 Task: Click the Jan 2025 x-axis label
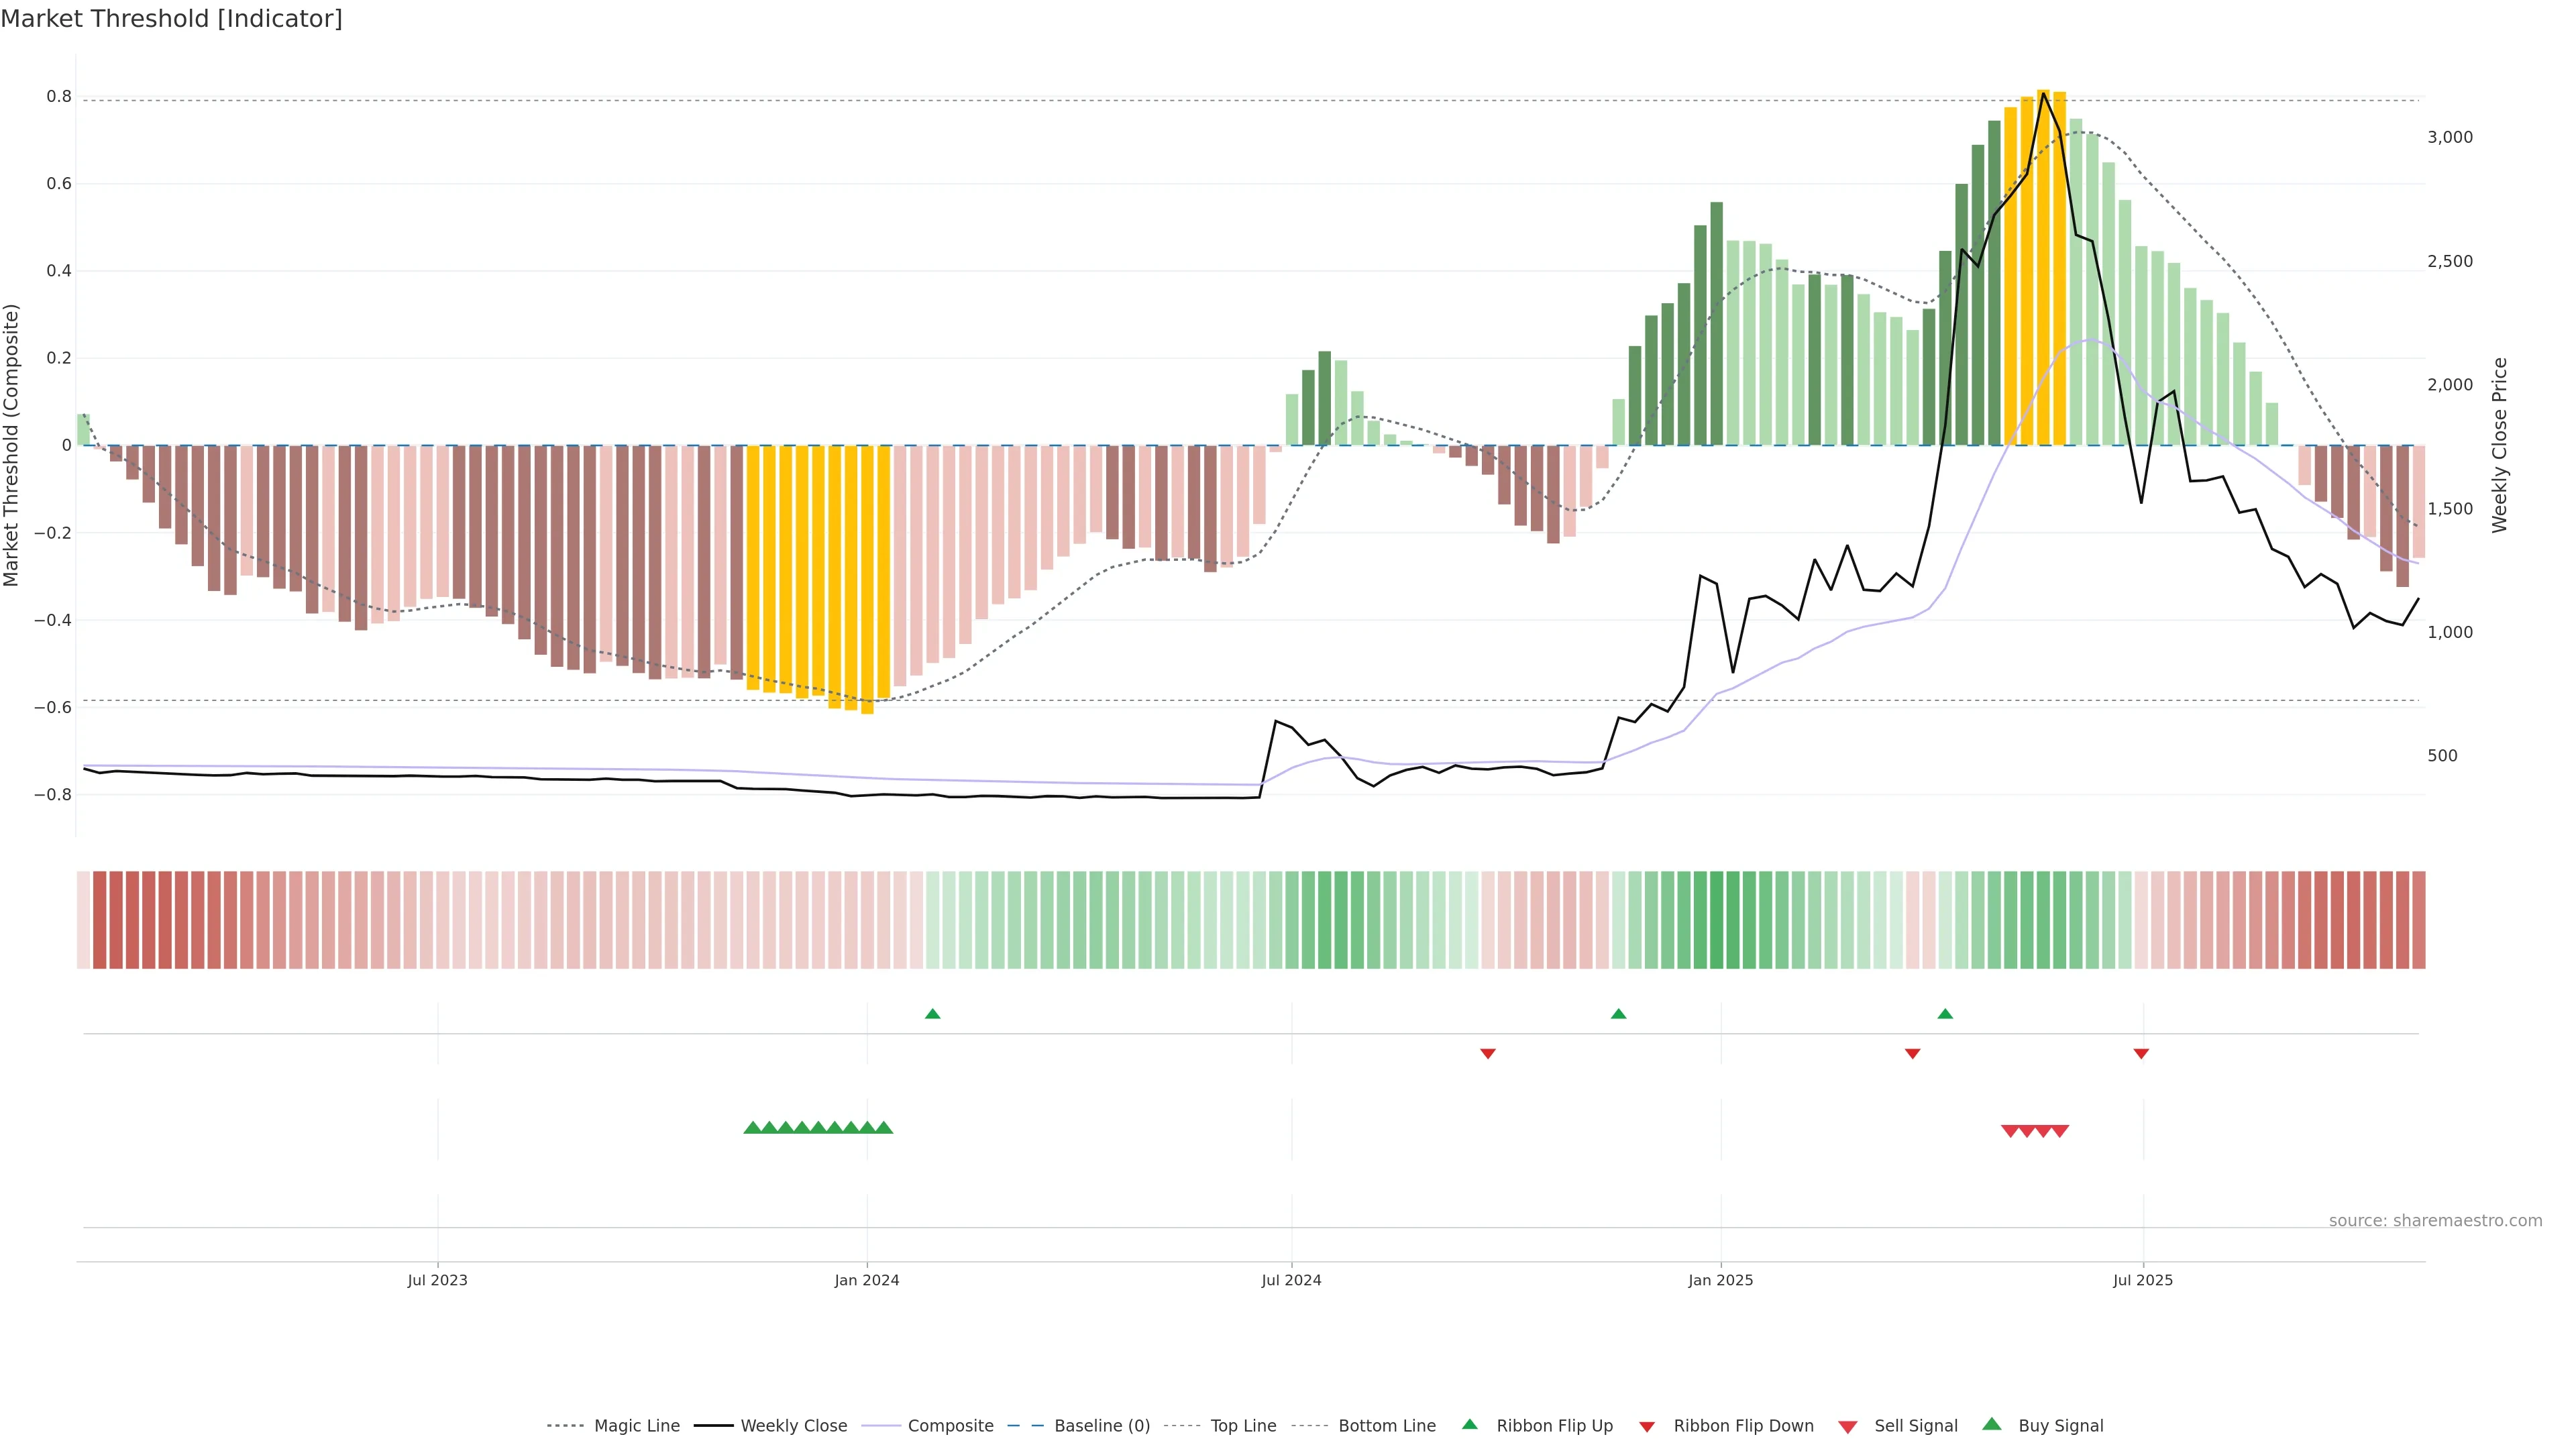[x=1720, y=1280]
